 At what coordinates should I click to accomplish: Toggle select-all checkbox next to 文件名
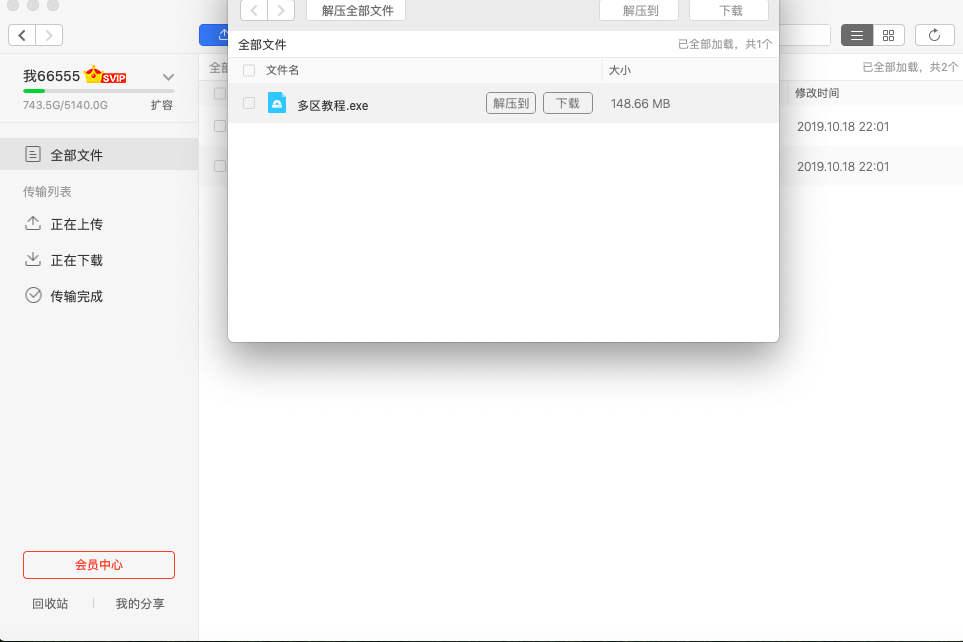click(x=249, y=70)
